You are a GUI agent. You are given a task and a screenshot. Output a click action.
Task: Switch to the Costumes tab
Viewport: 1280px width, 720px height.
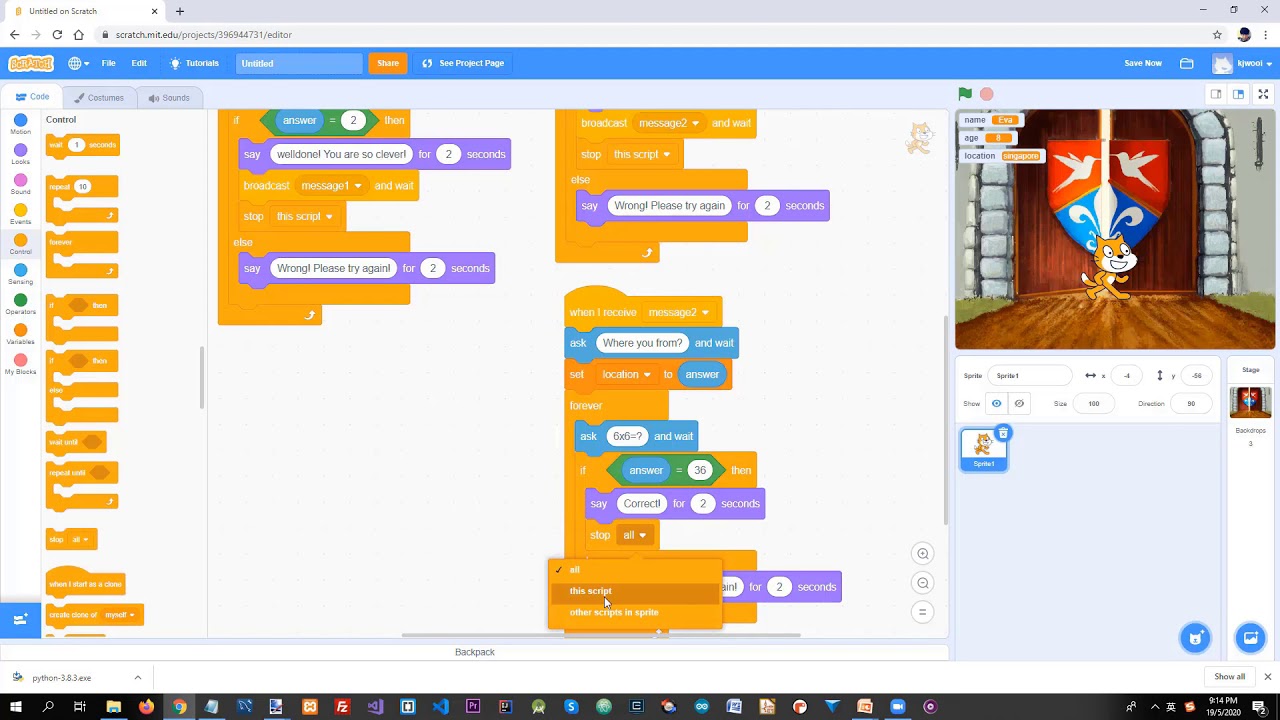click(98, 98)
